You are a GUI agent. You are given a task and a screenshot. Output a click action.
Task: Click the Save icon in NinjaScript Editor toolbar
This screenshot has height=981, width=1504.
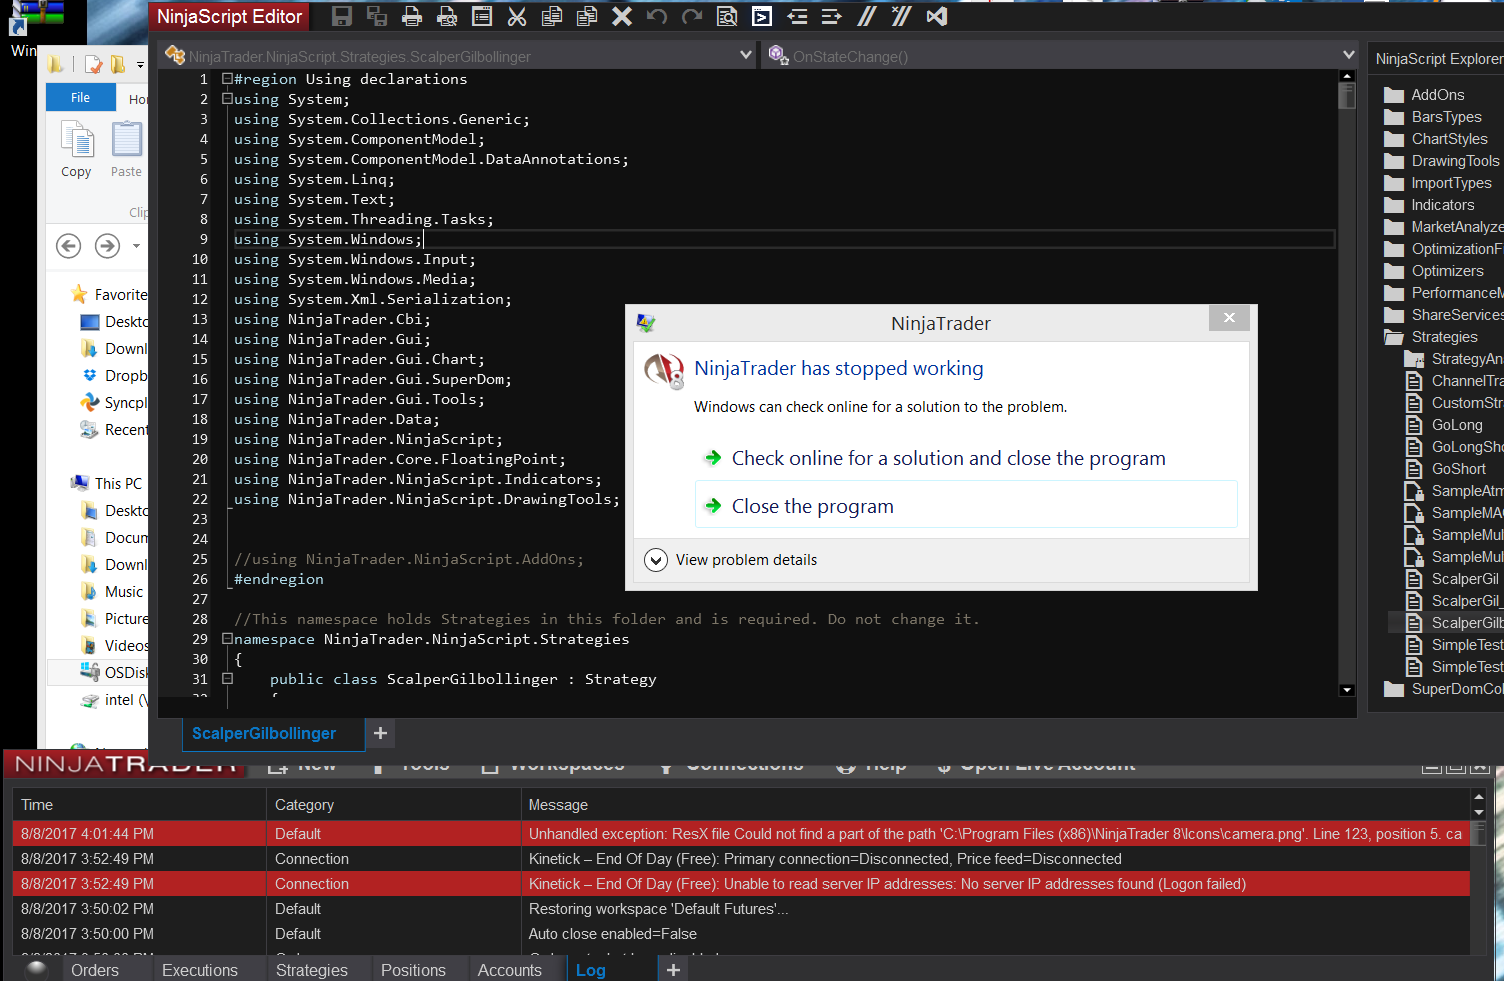tap(342, 16)
